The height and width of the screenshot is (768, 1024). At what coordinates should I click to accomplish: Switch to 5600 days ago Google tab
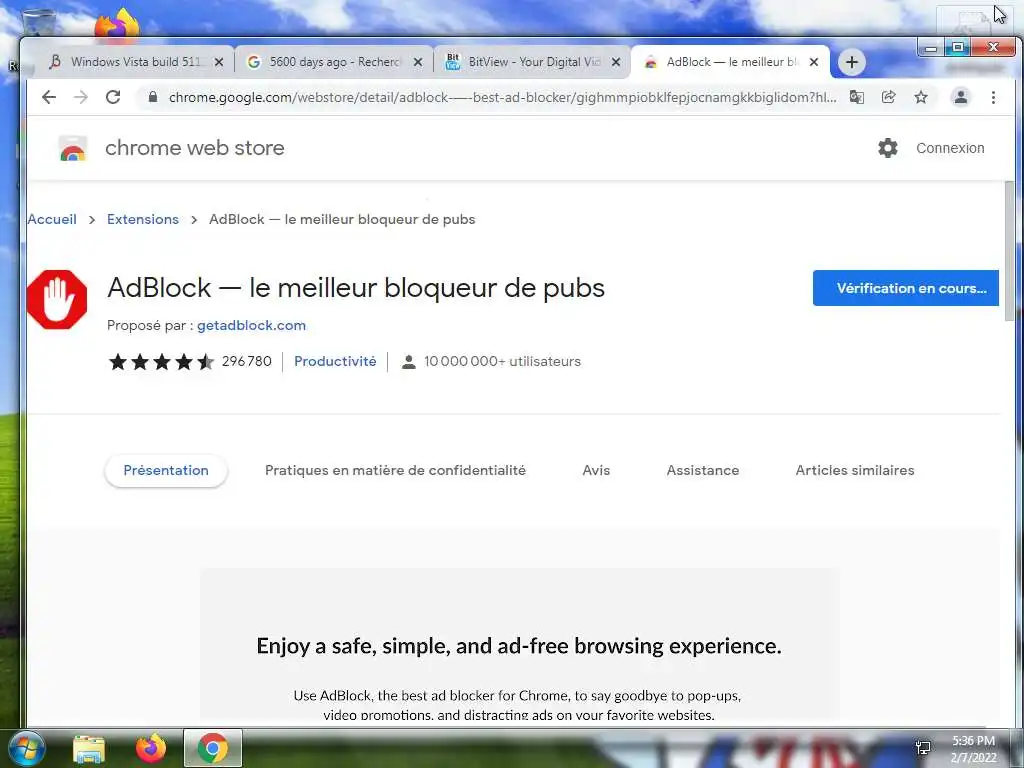click(x=333, y=62)
